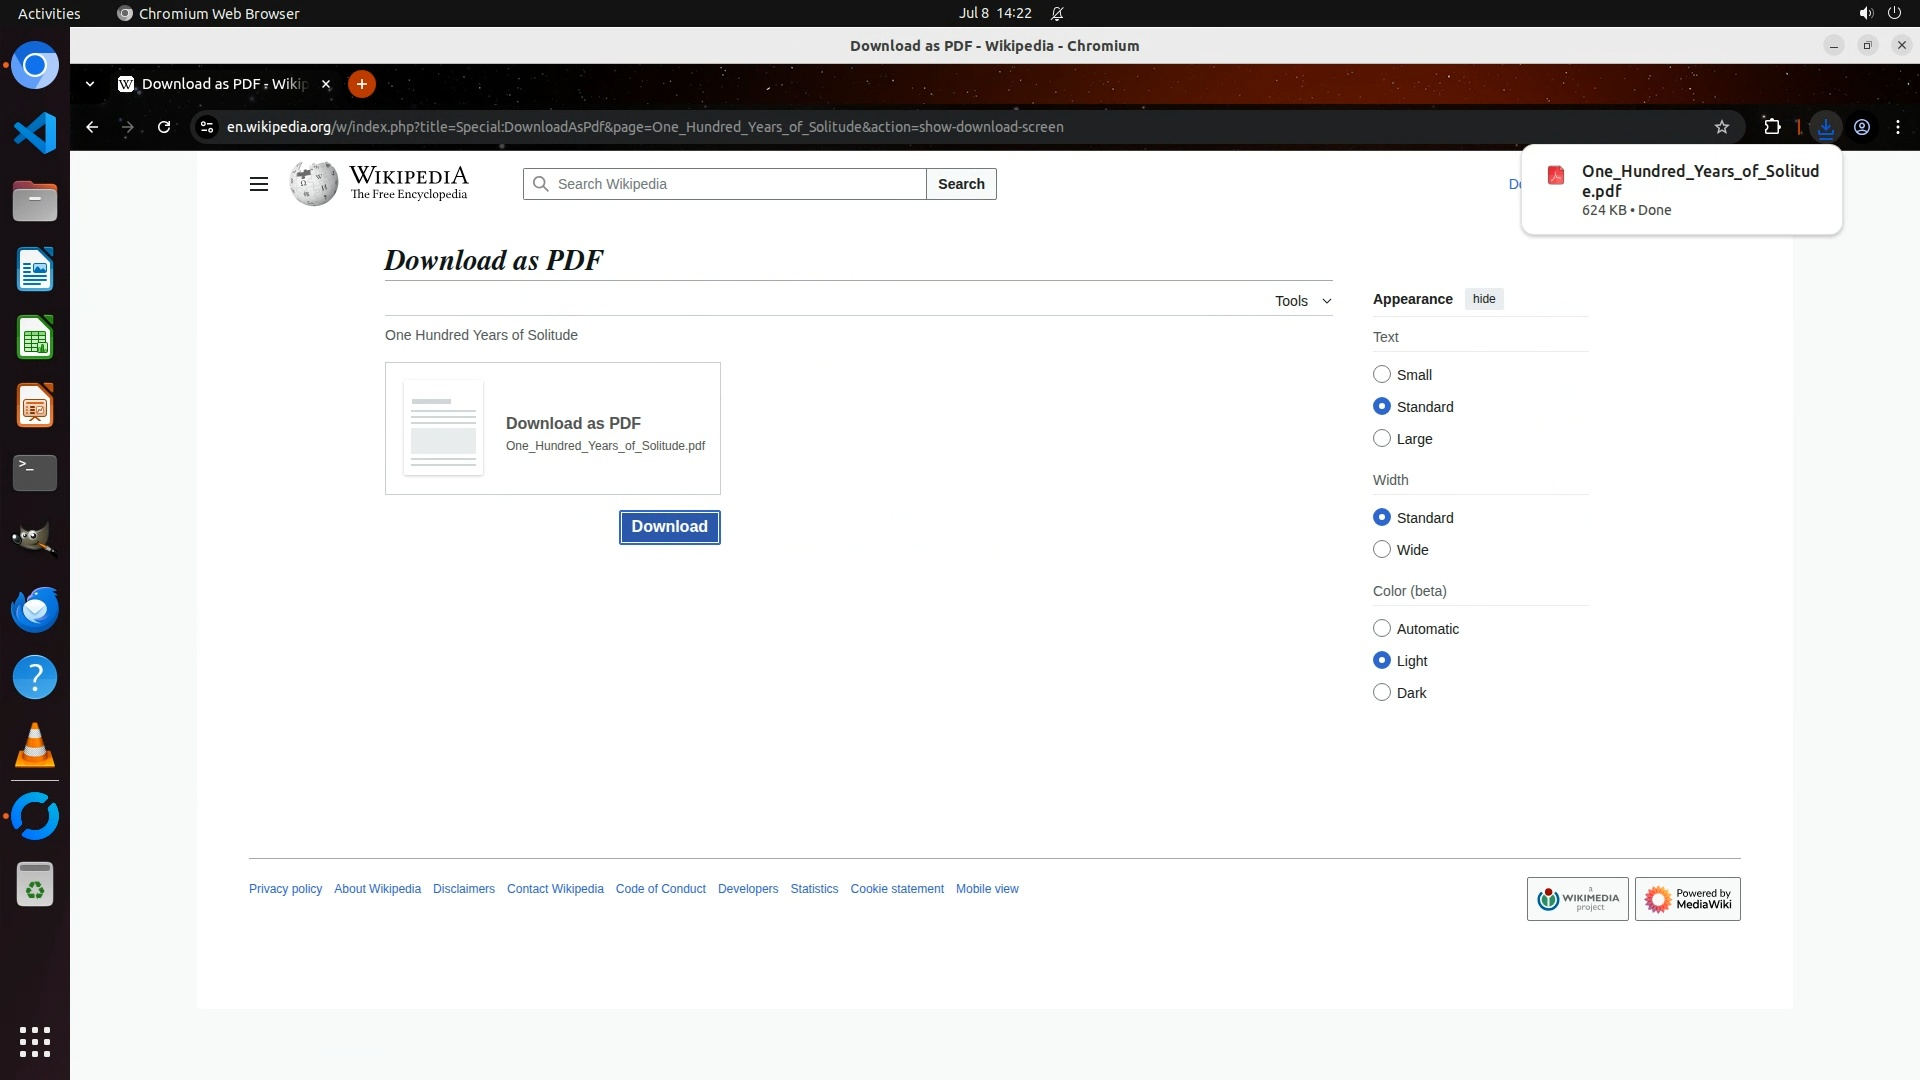The width and height of the screenshot is (1920, 1080).
Task: Open the Wikipedia hamburger main menu
Action: [x=258, y=184]
